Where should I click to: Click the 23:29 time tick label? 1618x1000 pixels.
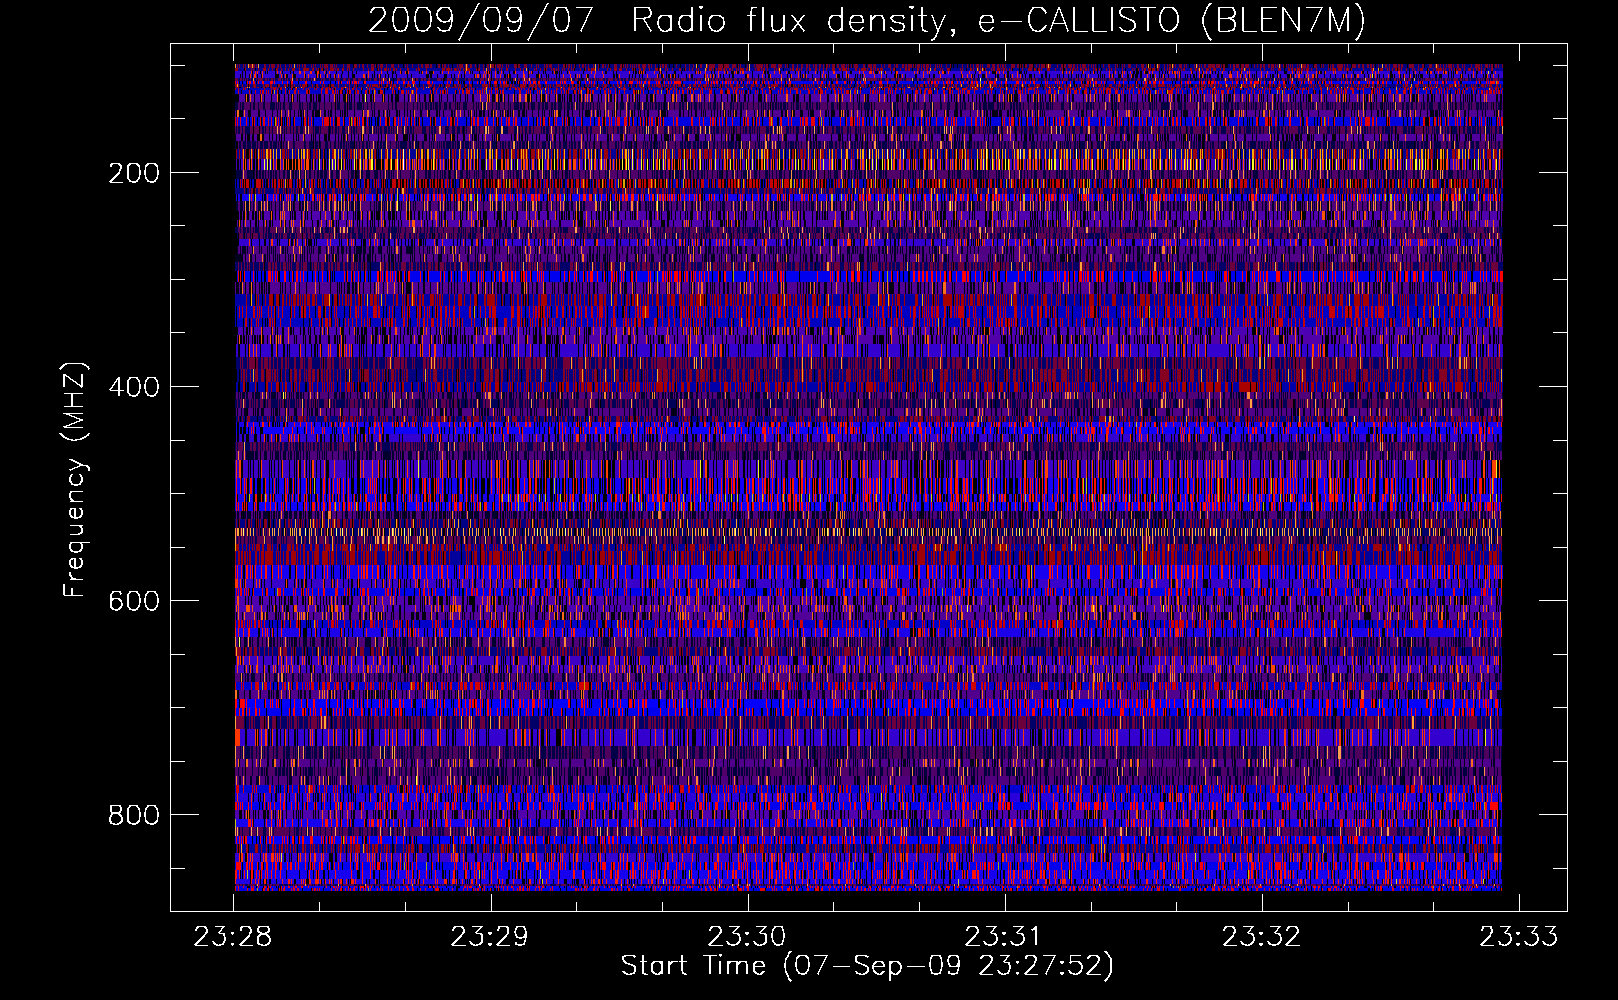point(490,937)
